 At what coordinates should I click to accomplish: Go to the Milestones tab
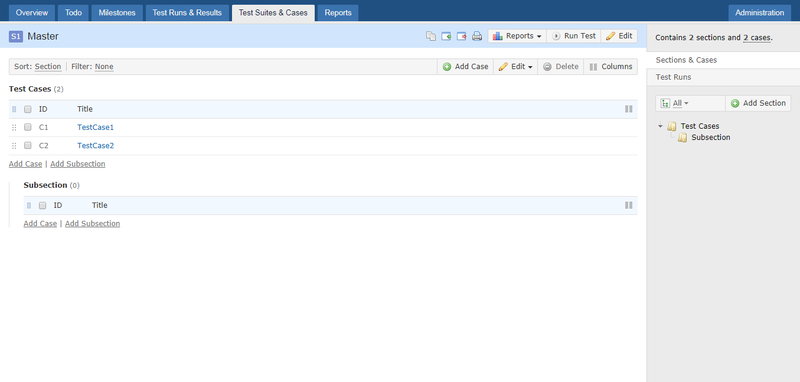117,13
